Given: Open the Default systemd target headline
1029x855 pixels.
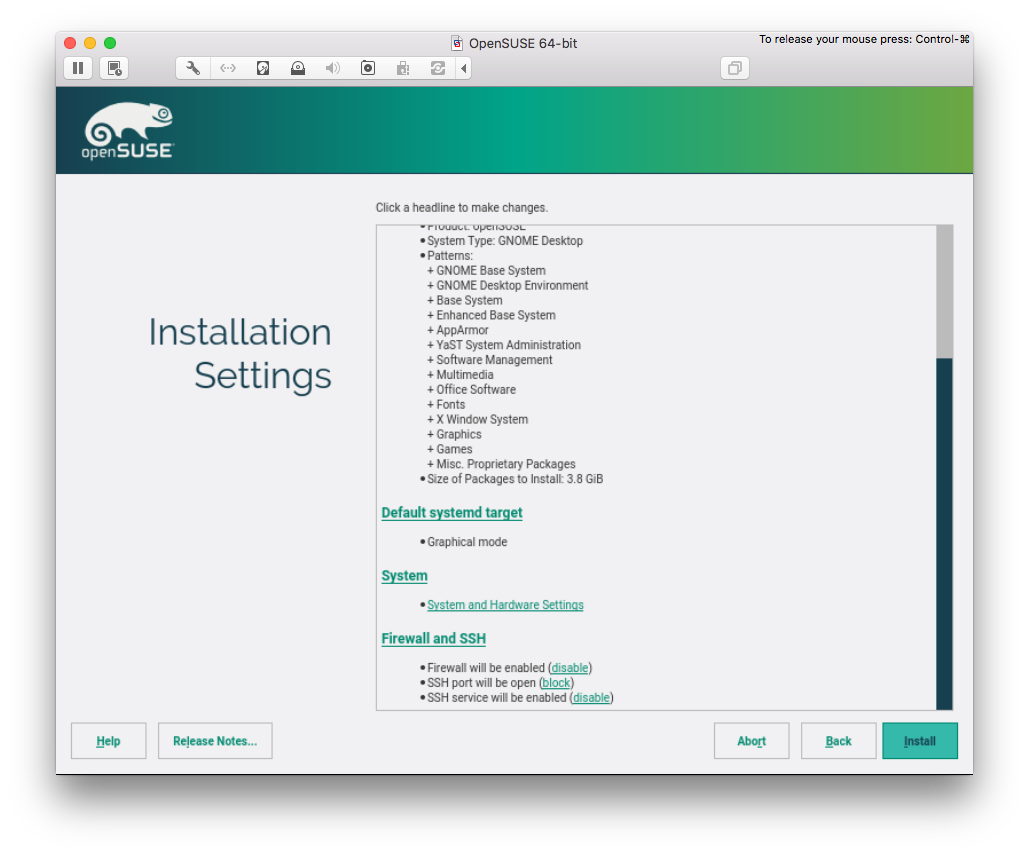Looking at the screenshot, I should (452, 512).
